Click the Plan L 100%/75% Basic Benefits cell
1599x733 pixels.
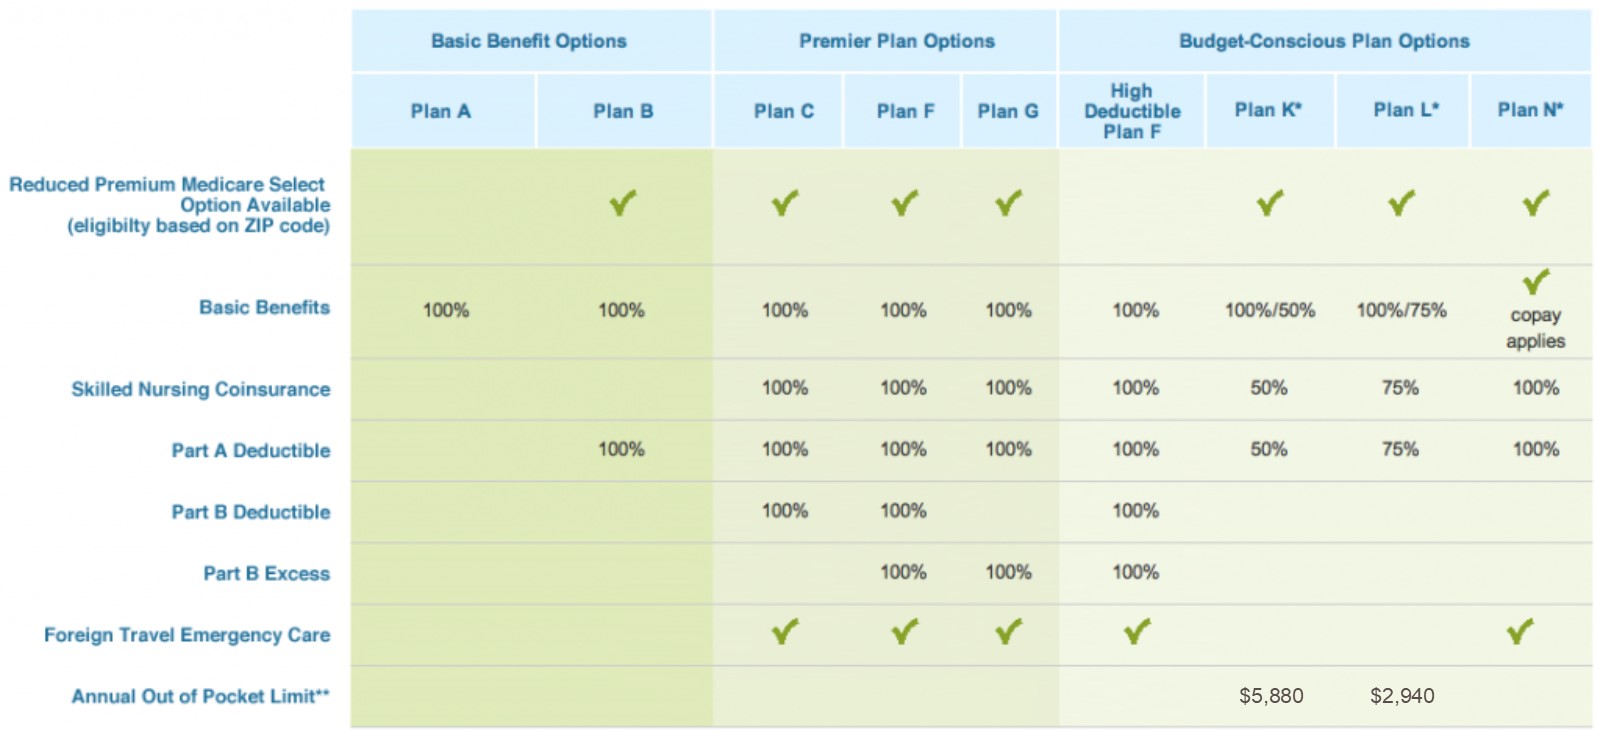(x=1401, y=310)
